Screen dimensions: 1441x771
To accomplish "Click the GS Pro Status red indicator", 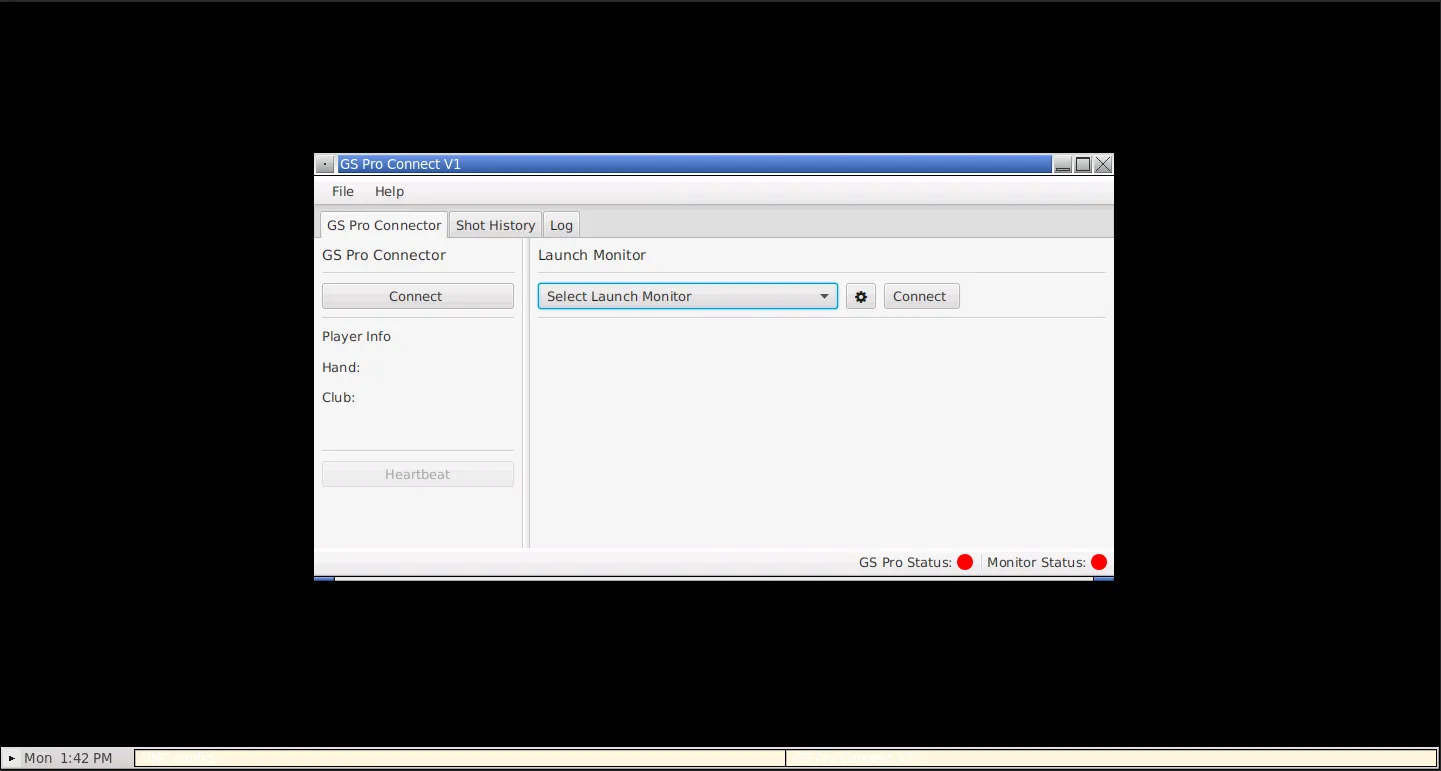I will pyautogui.click(x=964, y=561).
